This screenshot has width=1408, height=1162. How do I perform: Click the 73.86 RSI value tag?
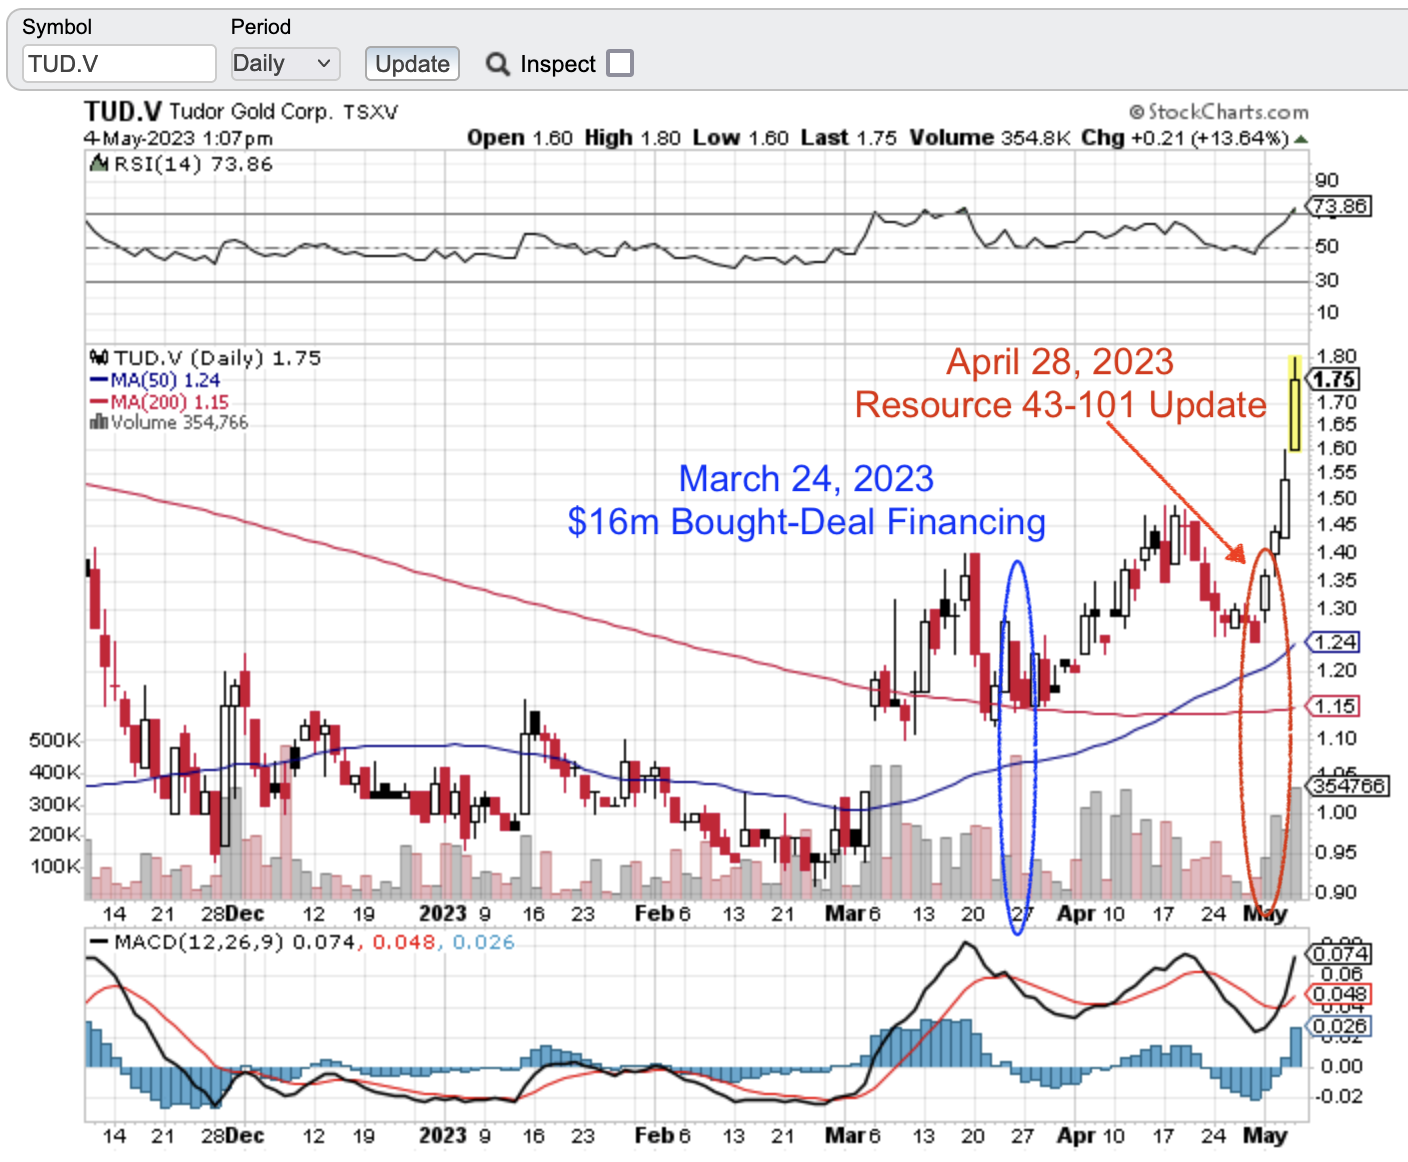1340,207
